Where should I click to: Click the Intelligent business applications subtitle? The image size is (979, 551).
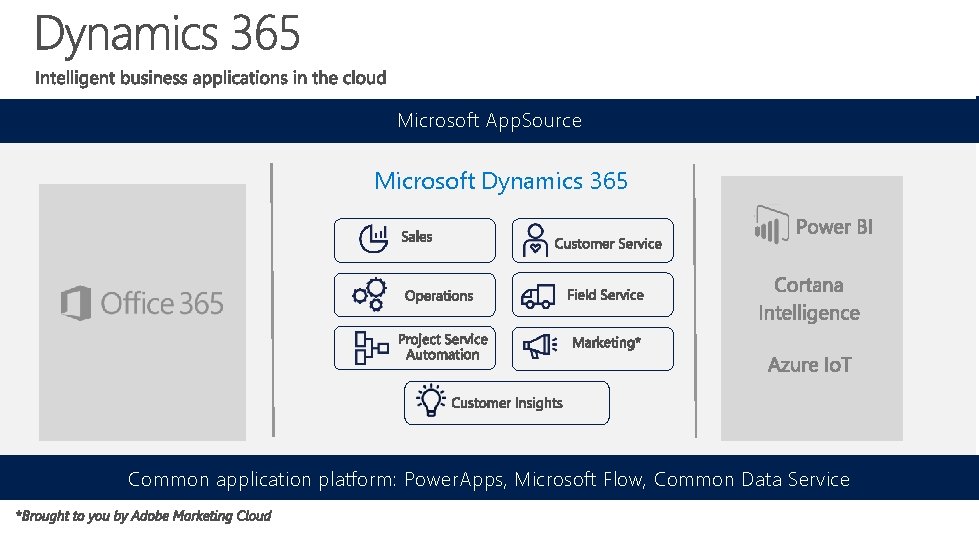(210, 78)
